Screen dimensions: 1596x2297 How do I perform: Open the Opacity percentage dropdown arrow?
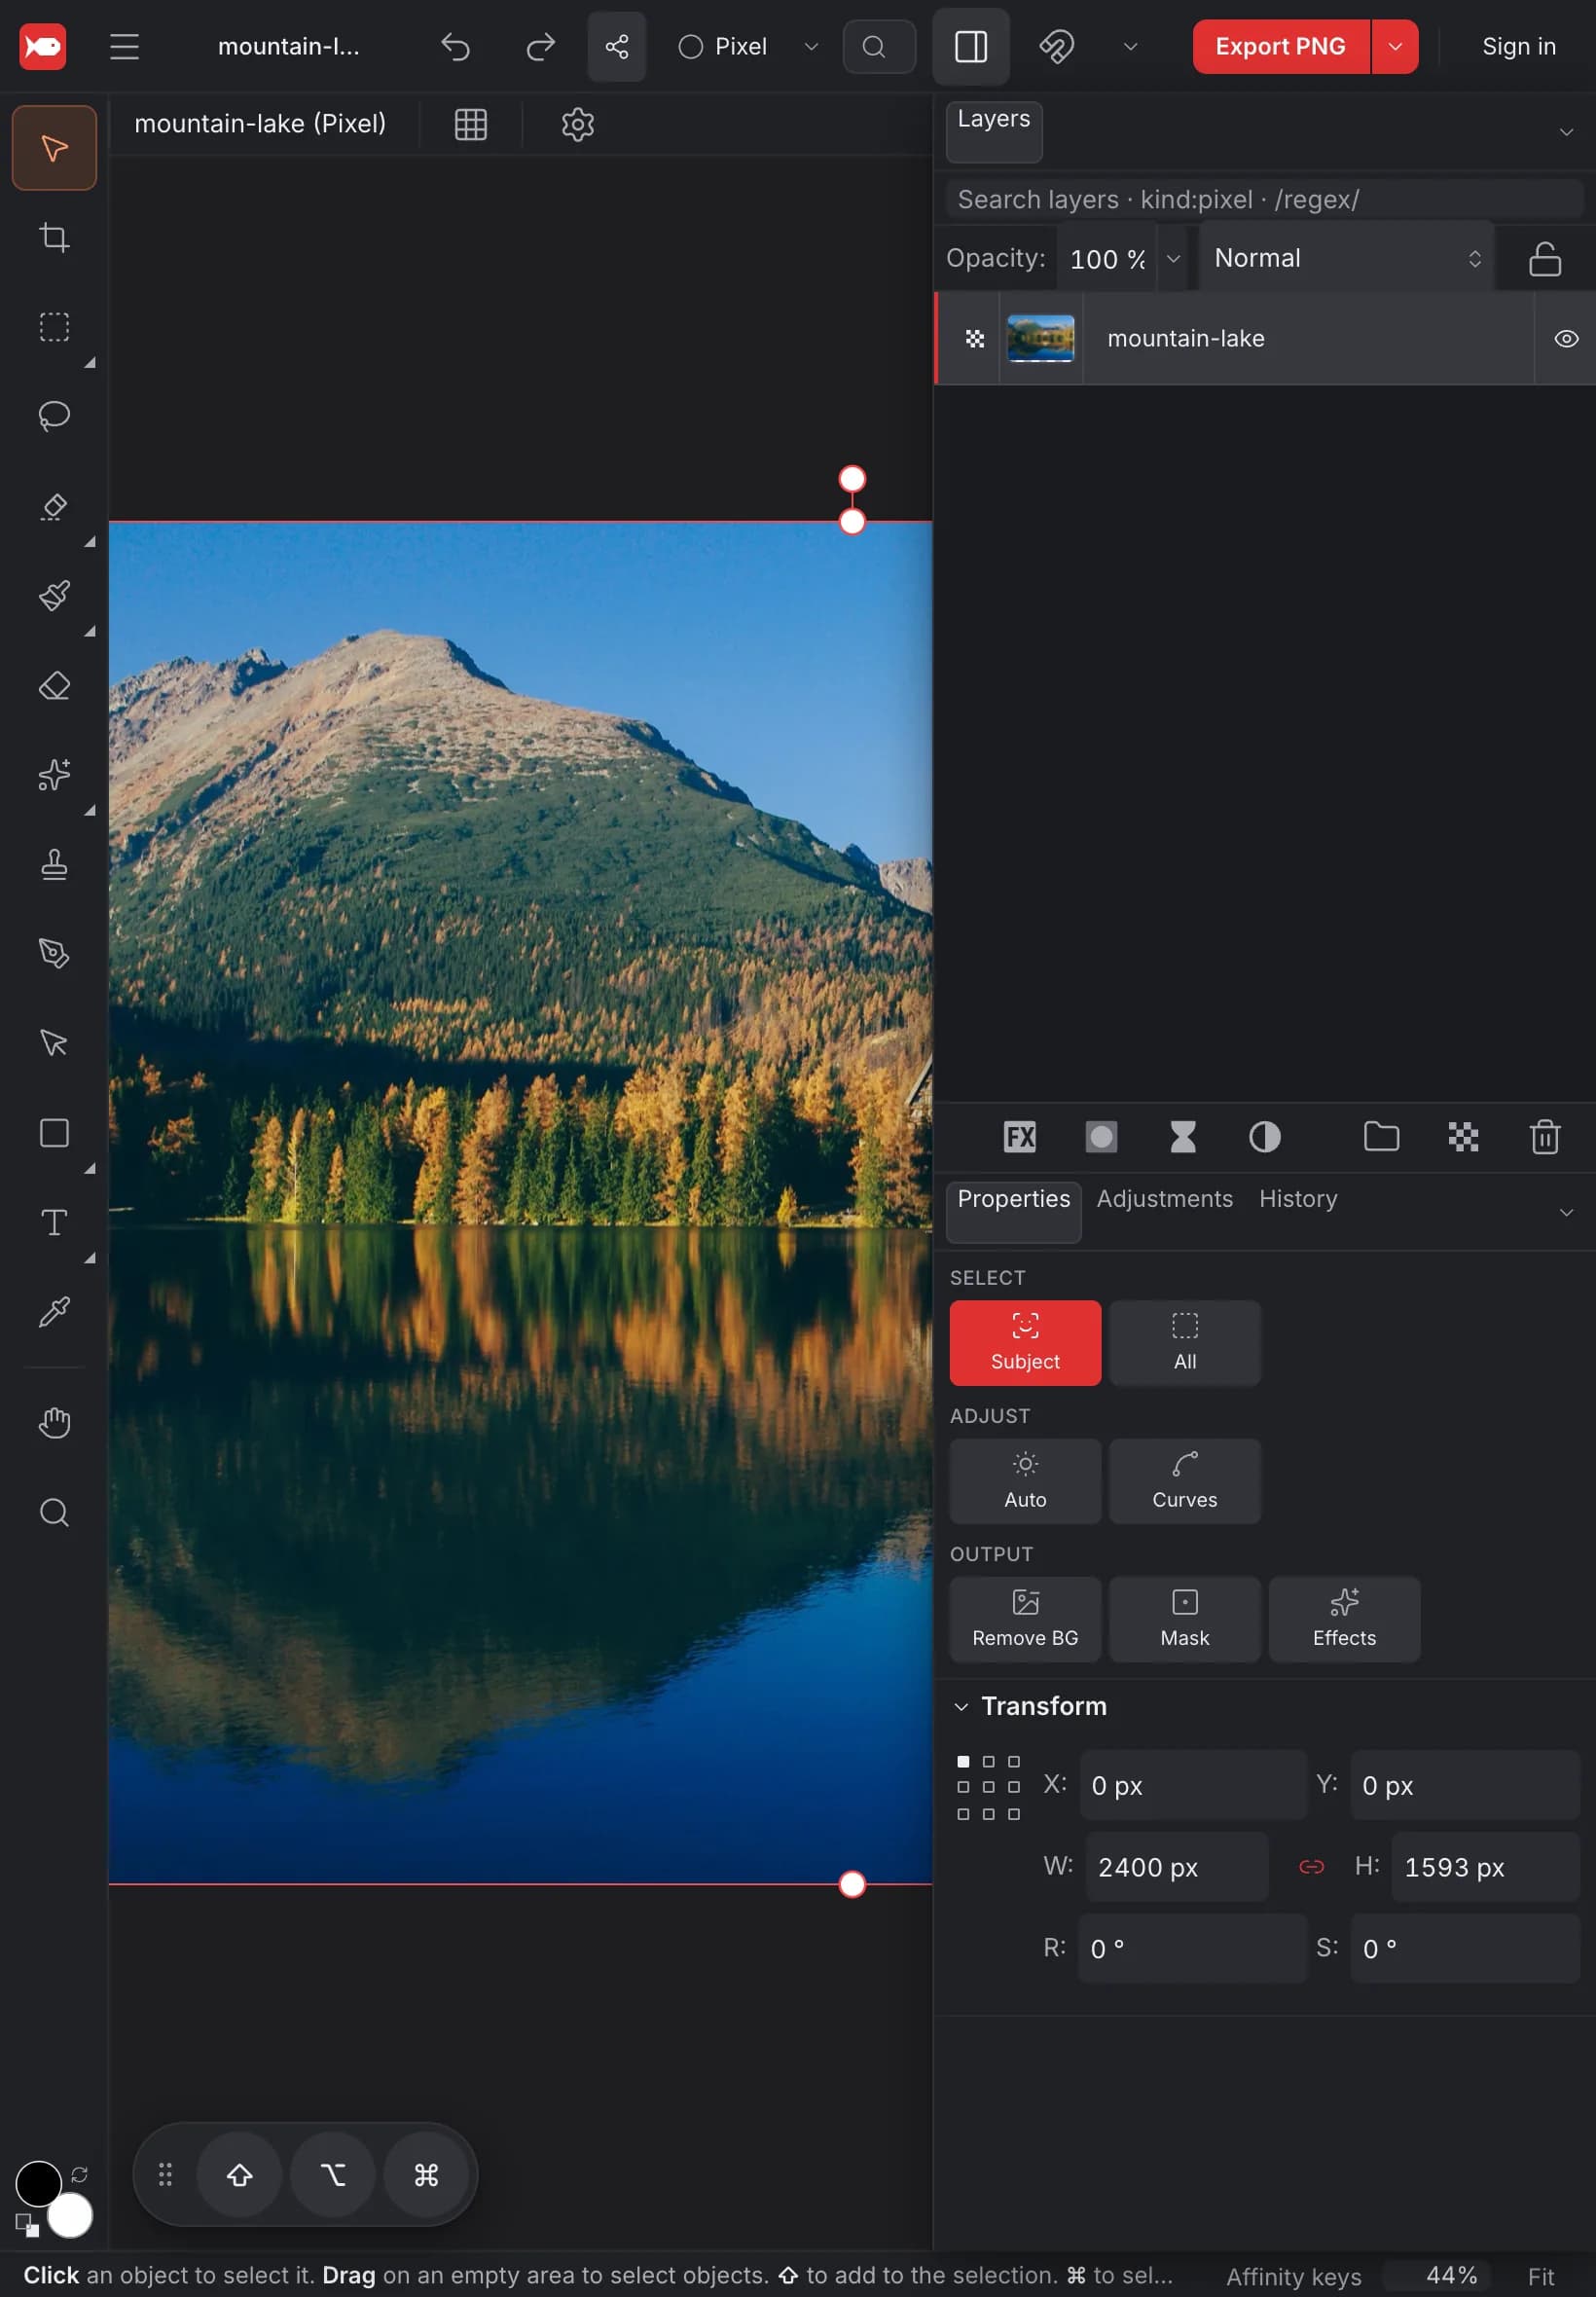tap(1173, 259)
